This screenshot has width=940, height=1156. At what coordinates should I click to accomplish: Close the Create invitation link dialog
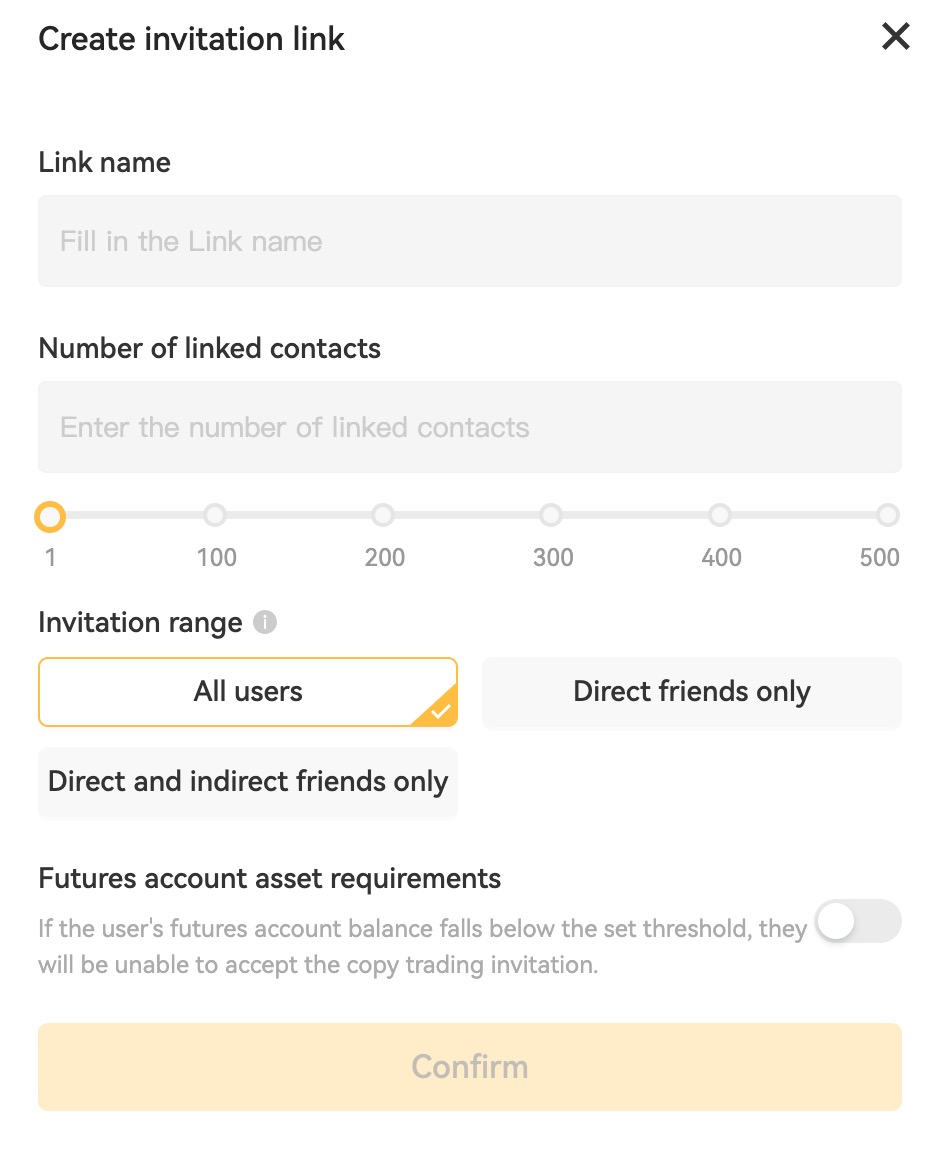(x=895, y=38)
